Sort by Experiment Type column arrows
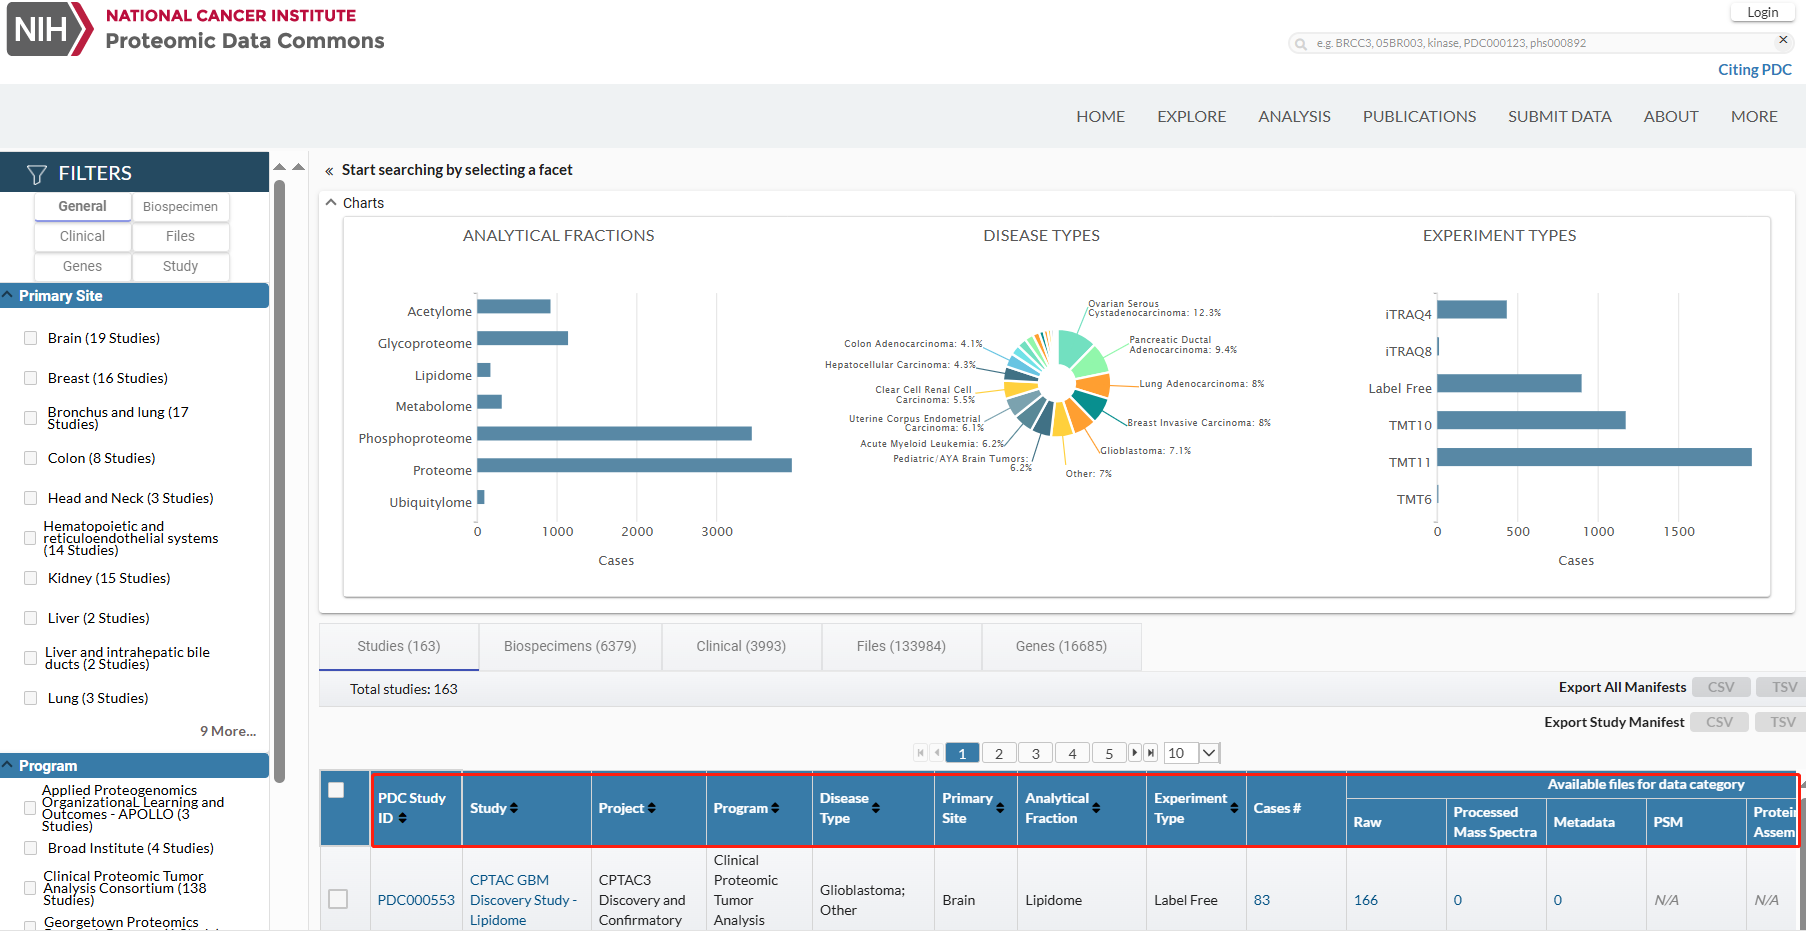1806x931 pixels. (1234, 808)
